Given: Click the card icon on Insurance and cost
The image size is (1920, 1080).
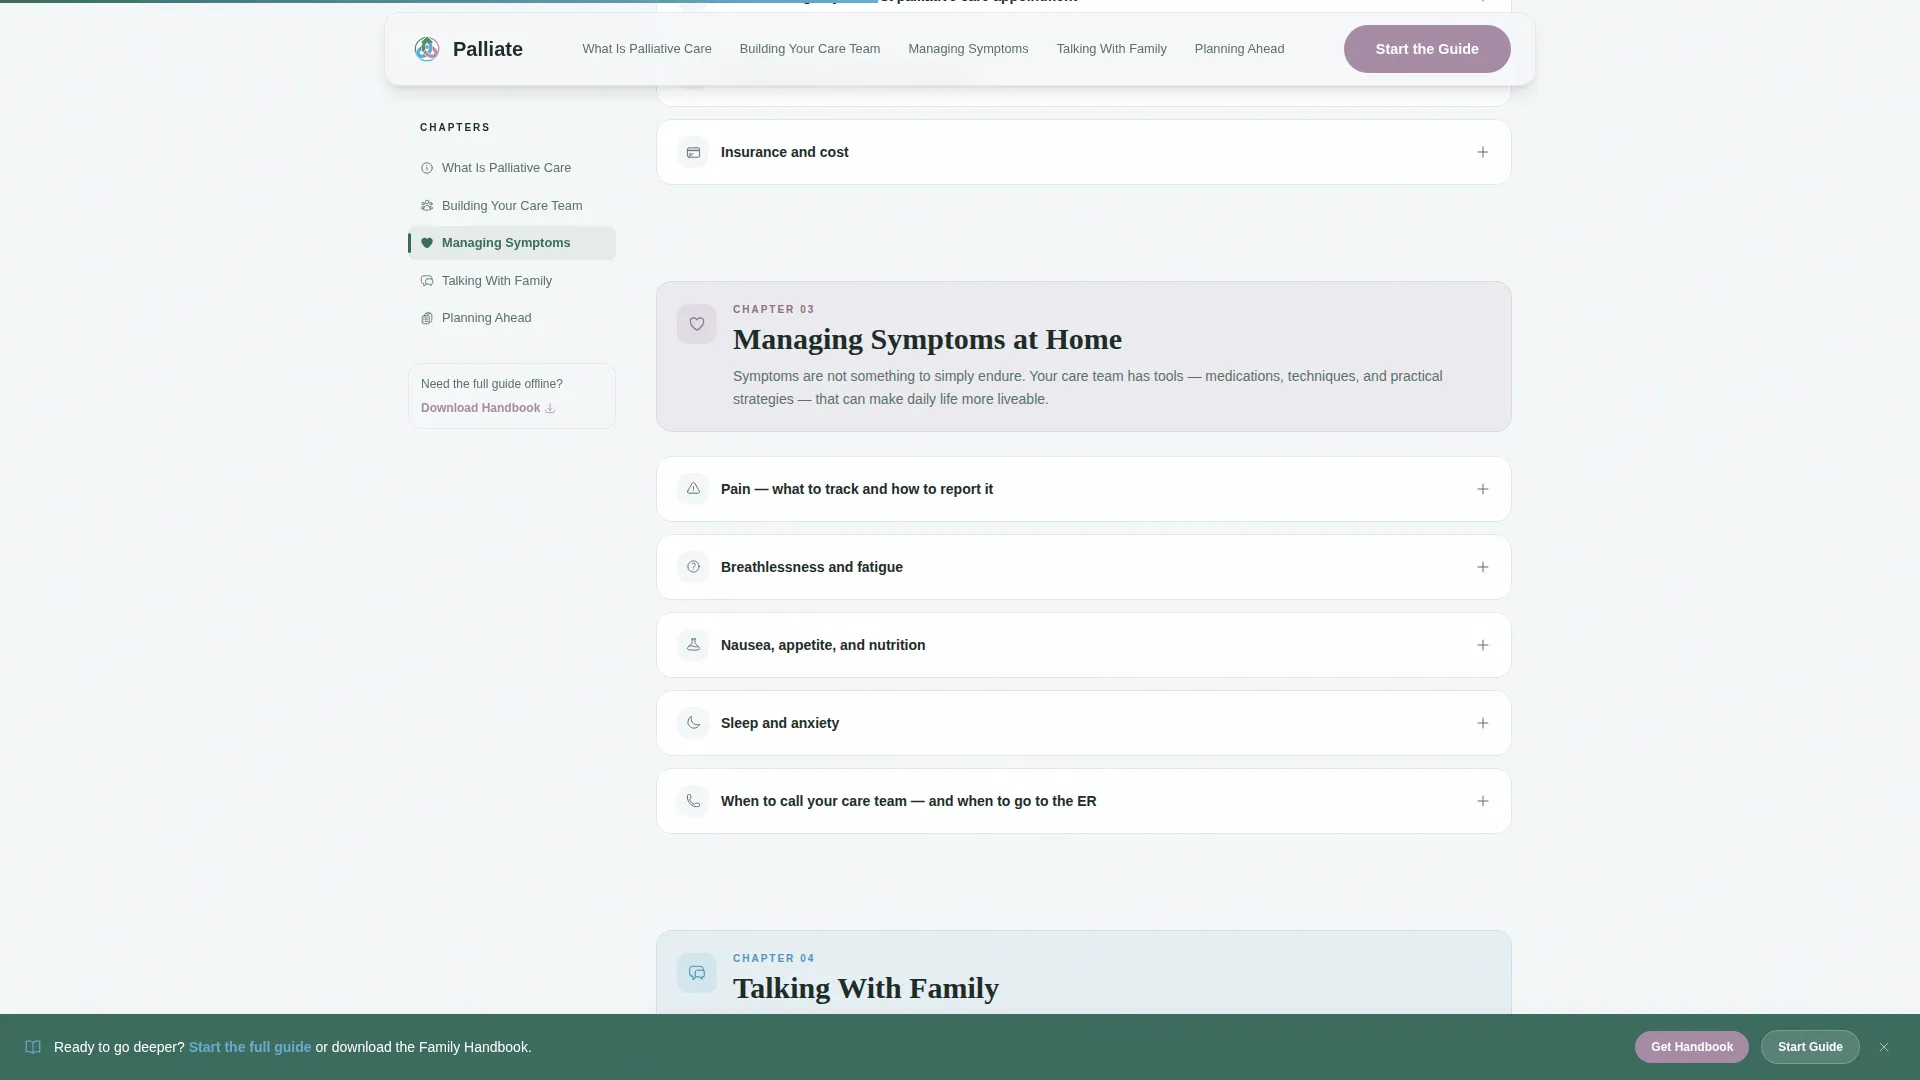Looking at the screenshot, I should [x=693, y=152].
